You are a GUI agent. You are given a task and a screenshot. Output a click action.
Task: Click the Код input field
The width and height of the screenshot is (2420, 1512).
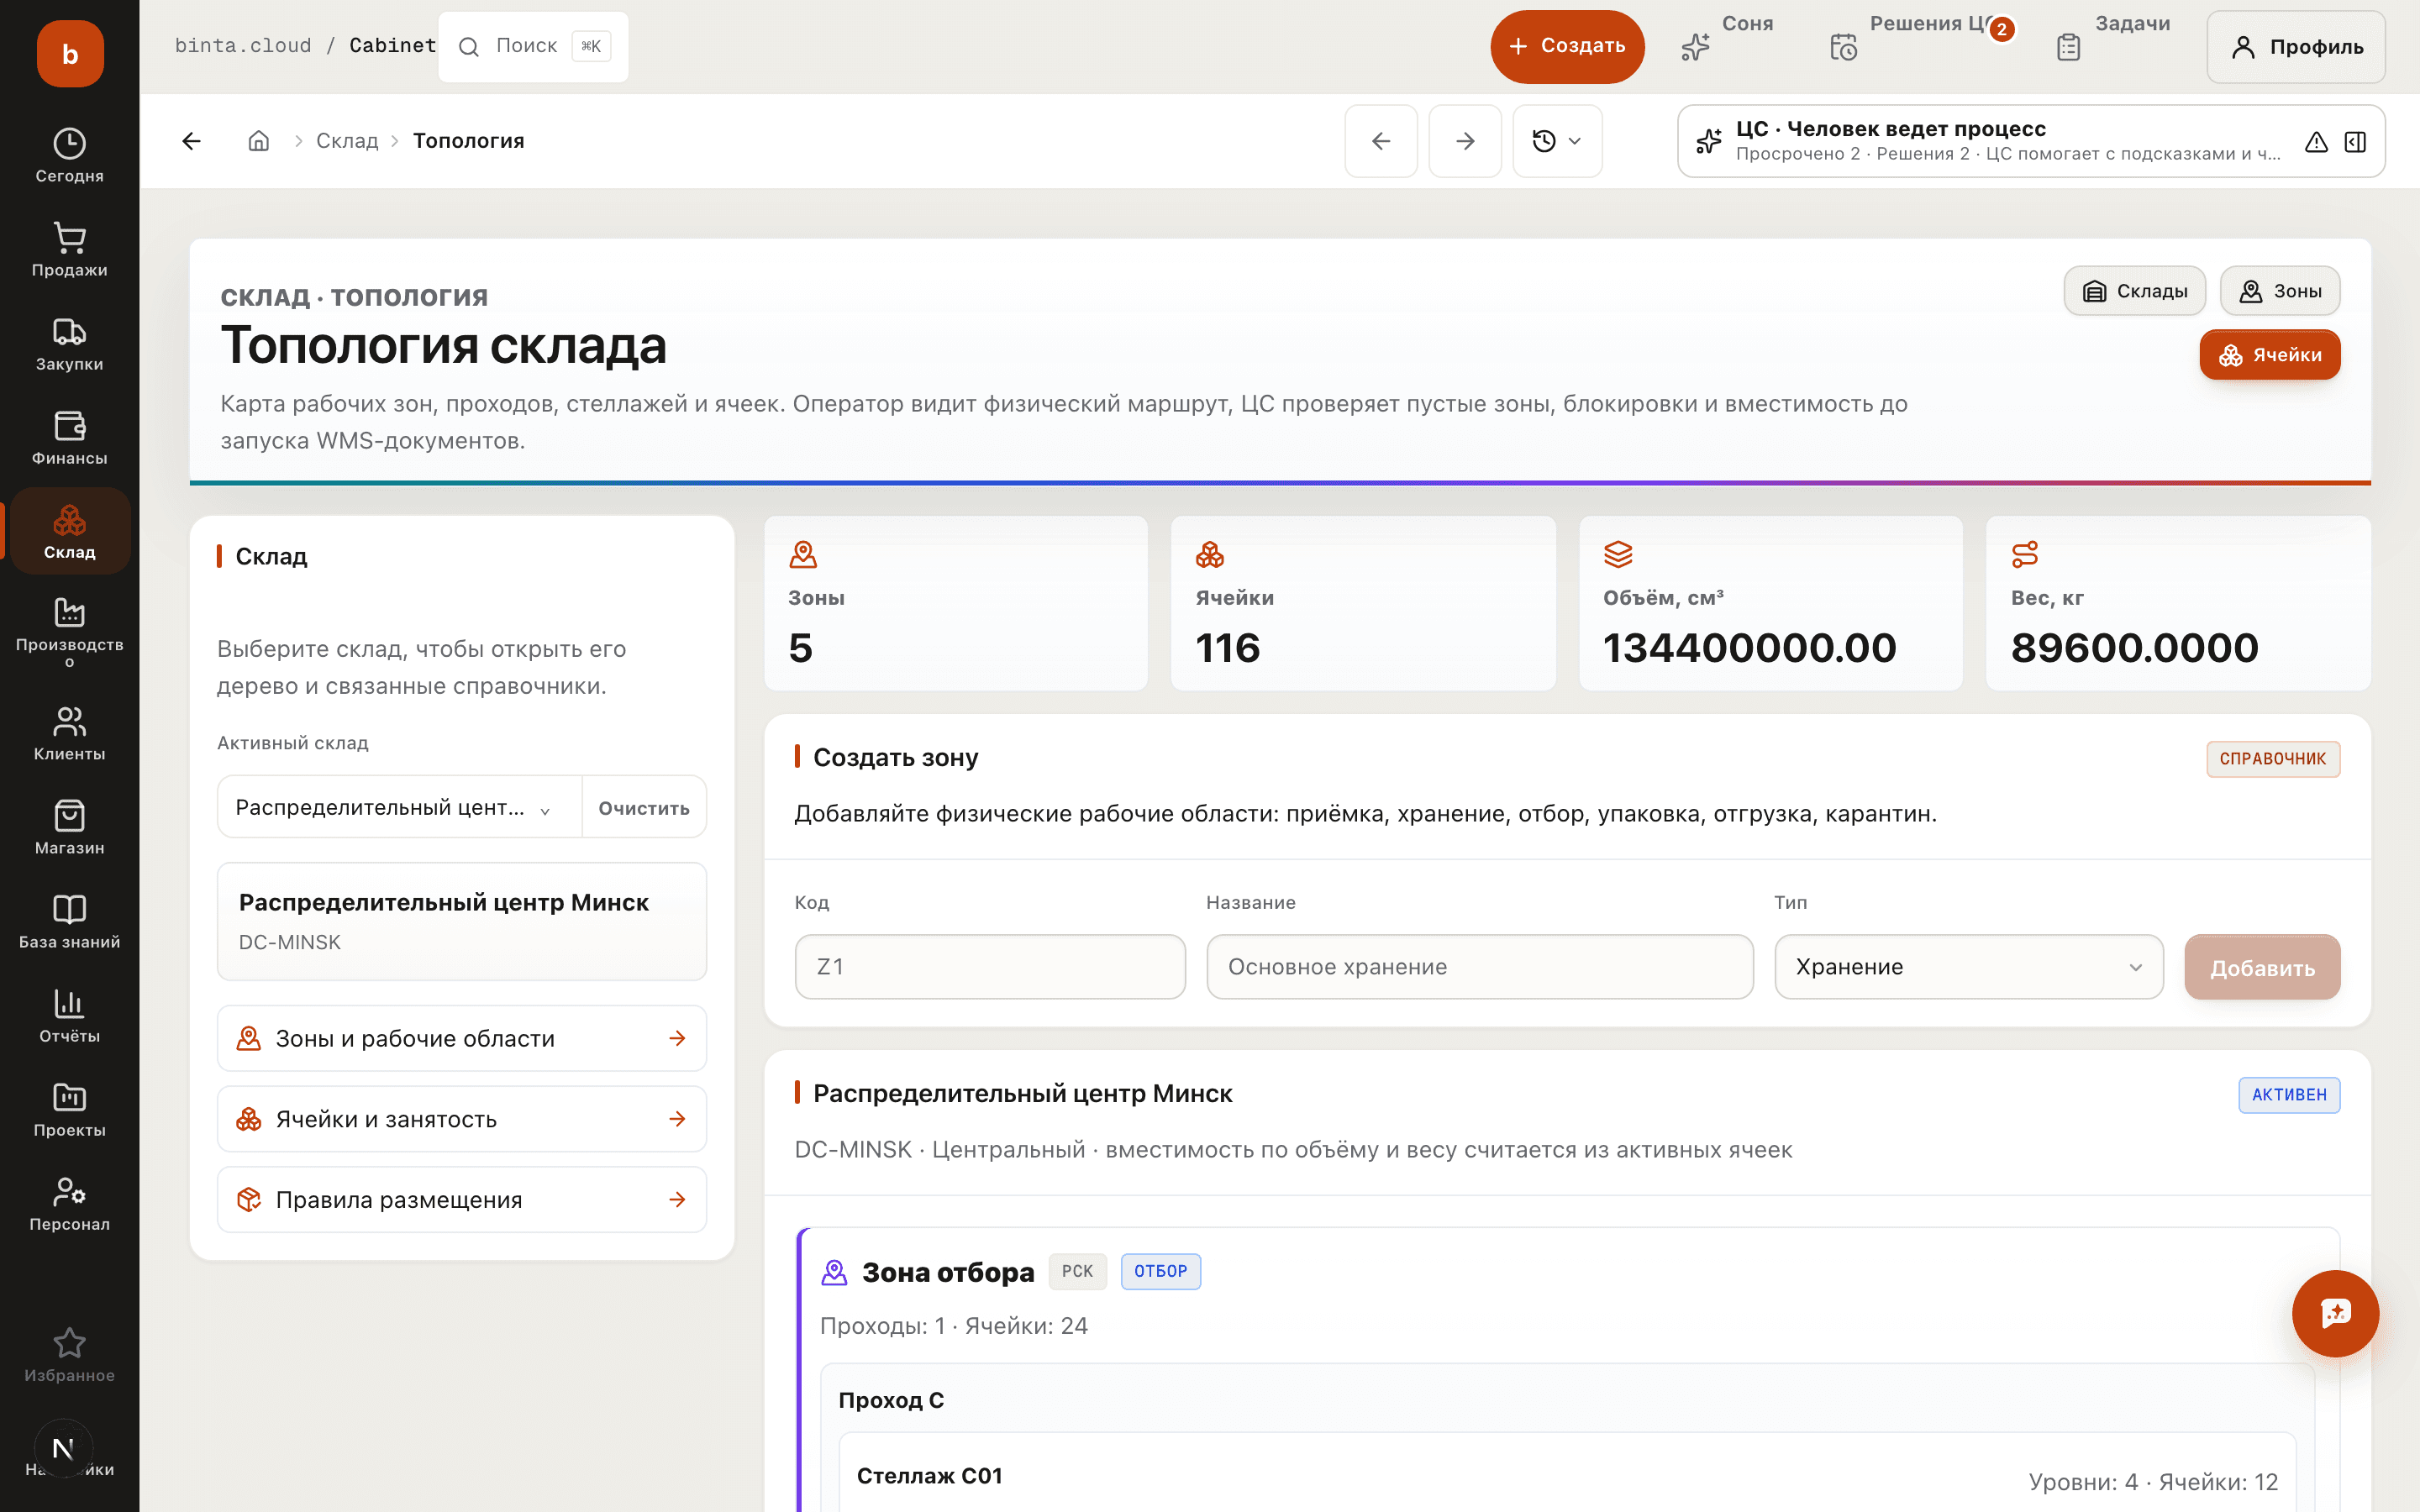click(x=990, y=967)
